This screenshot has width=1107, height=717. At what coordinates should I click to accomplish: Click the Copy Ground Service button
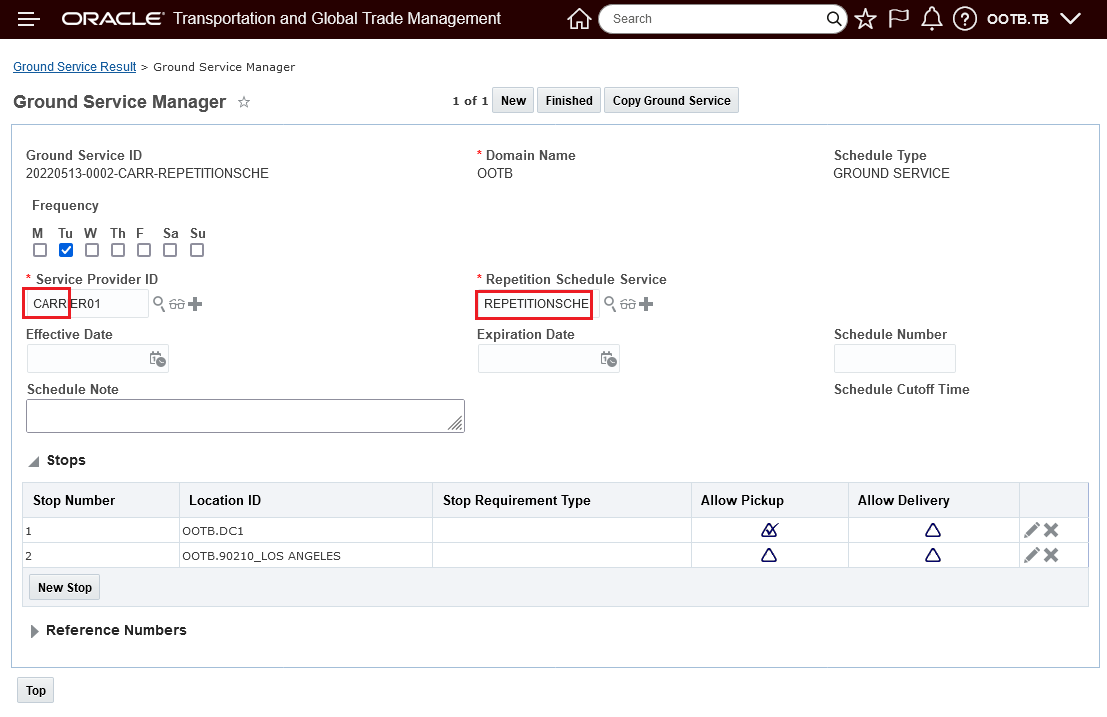coord(671,101)
